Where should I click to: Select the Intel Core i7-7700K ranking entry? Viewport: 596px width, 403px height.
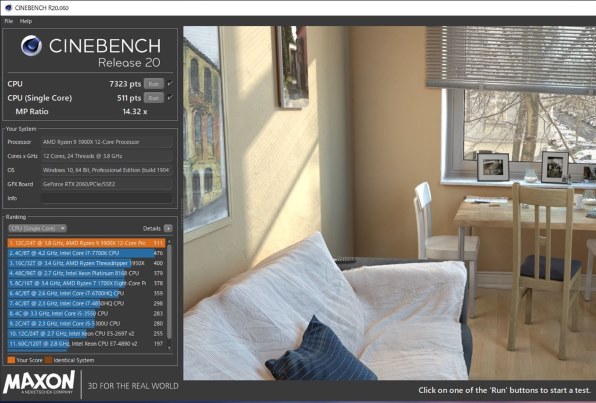(x=86, y=253)
